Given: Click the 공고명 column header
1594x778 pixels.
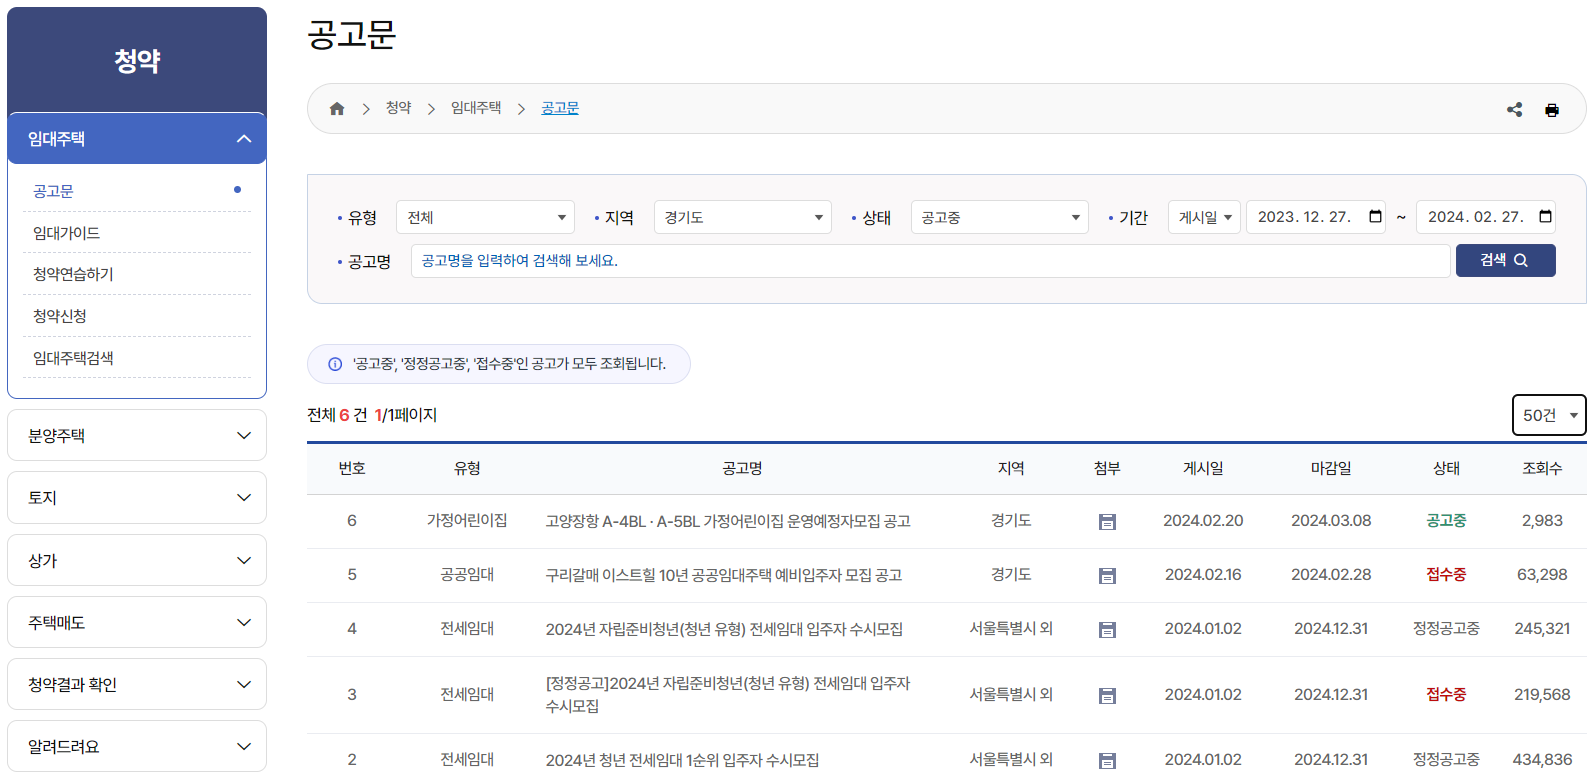Looking at the screenshot, I should pos(742,468).
